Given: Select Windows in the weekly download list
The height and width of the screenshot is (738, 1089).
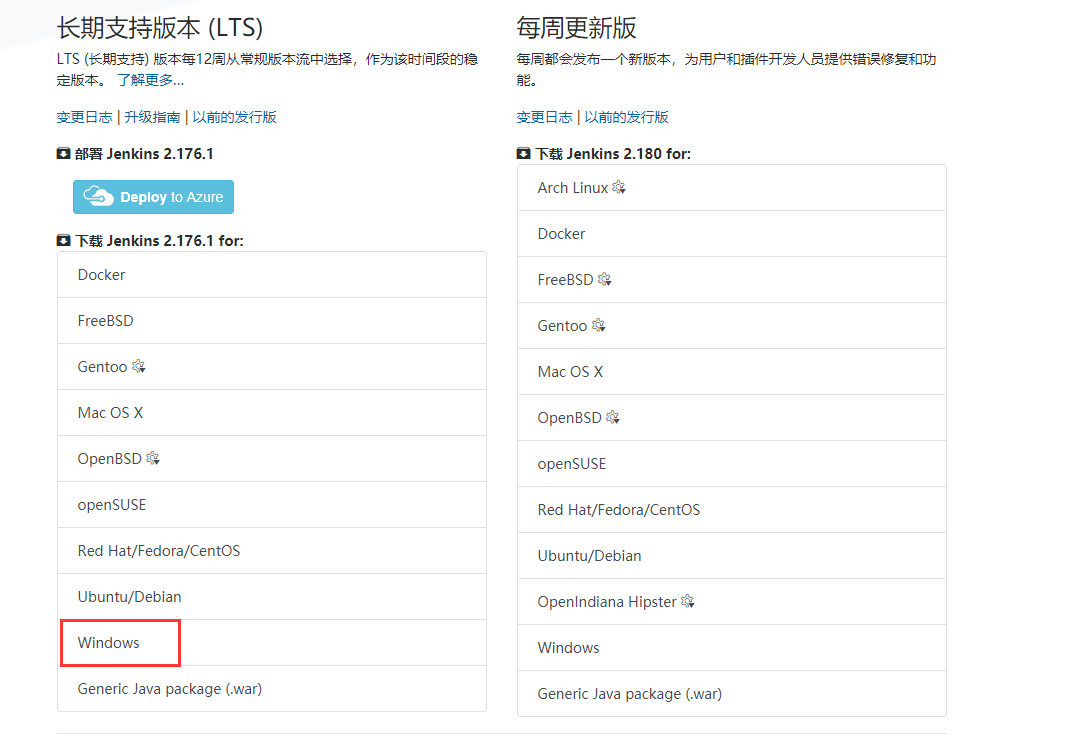Looking at the screenshot, I should [x=732, y=648].
